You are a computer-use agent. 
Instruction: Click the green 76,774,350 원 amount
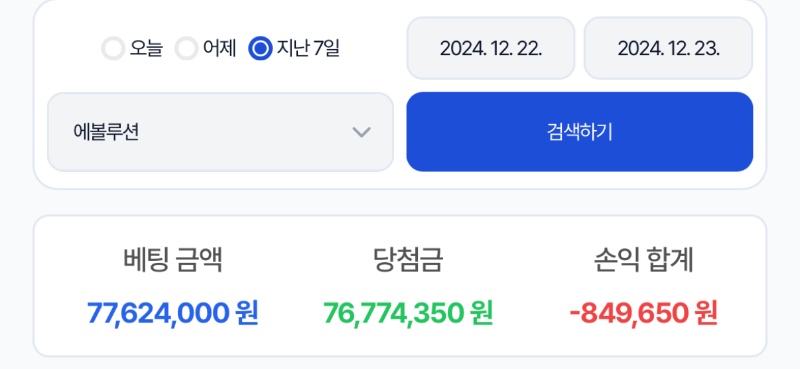pos(408,313)
